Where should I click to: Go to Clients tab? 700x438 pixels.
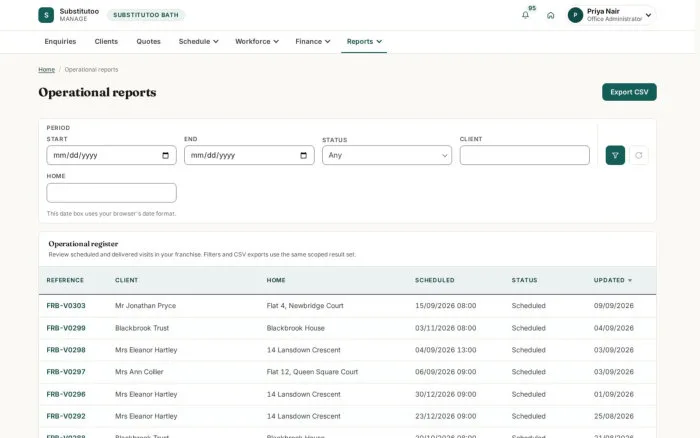(106, 42)
